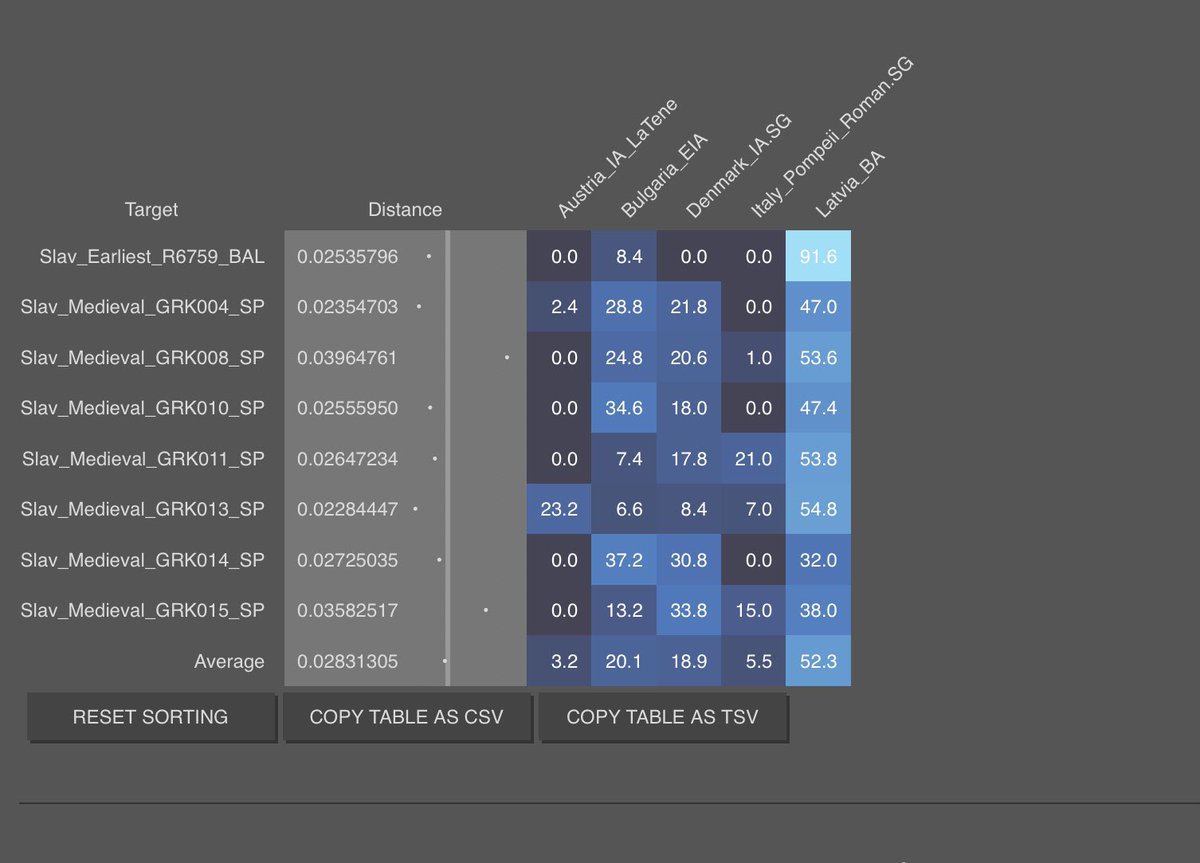Click the 13.2 cell in GRK015 row
This screenshot has width=1200, height=863.
pyautogui.click(x=624, y=610)
